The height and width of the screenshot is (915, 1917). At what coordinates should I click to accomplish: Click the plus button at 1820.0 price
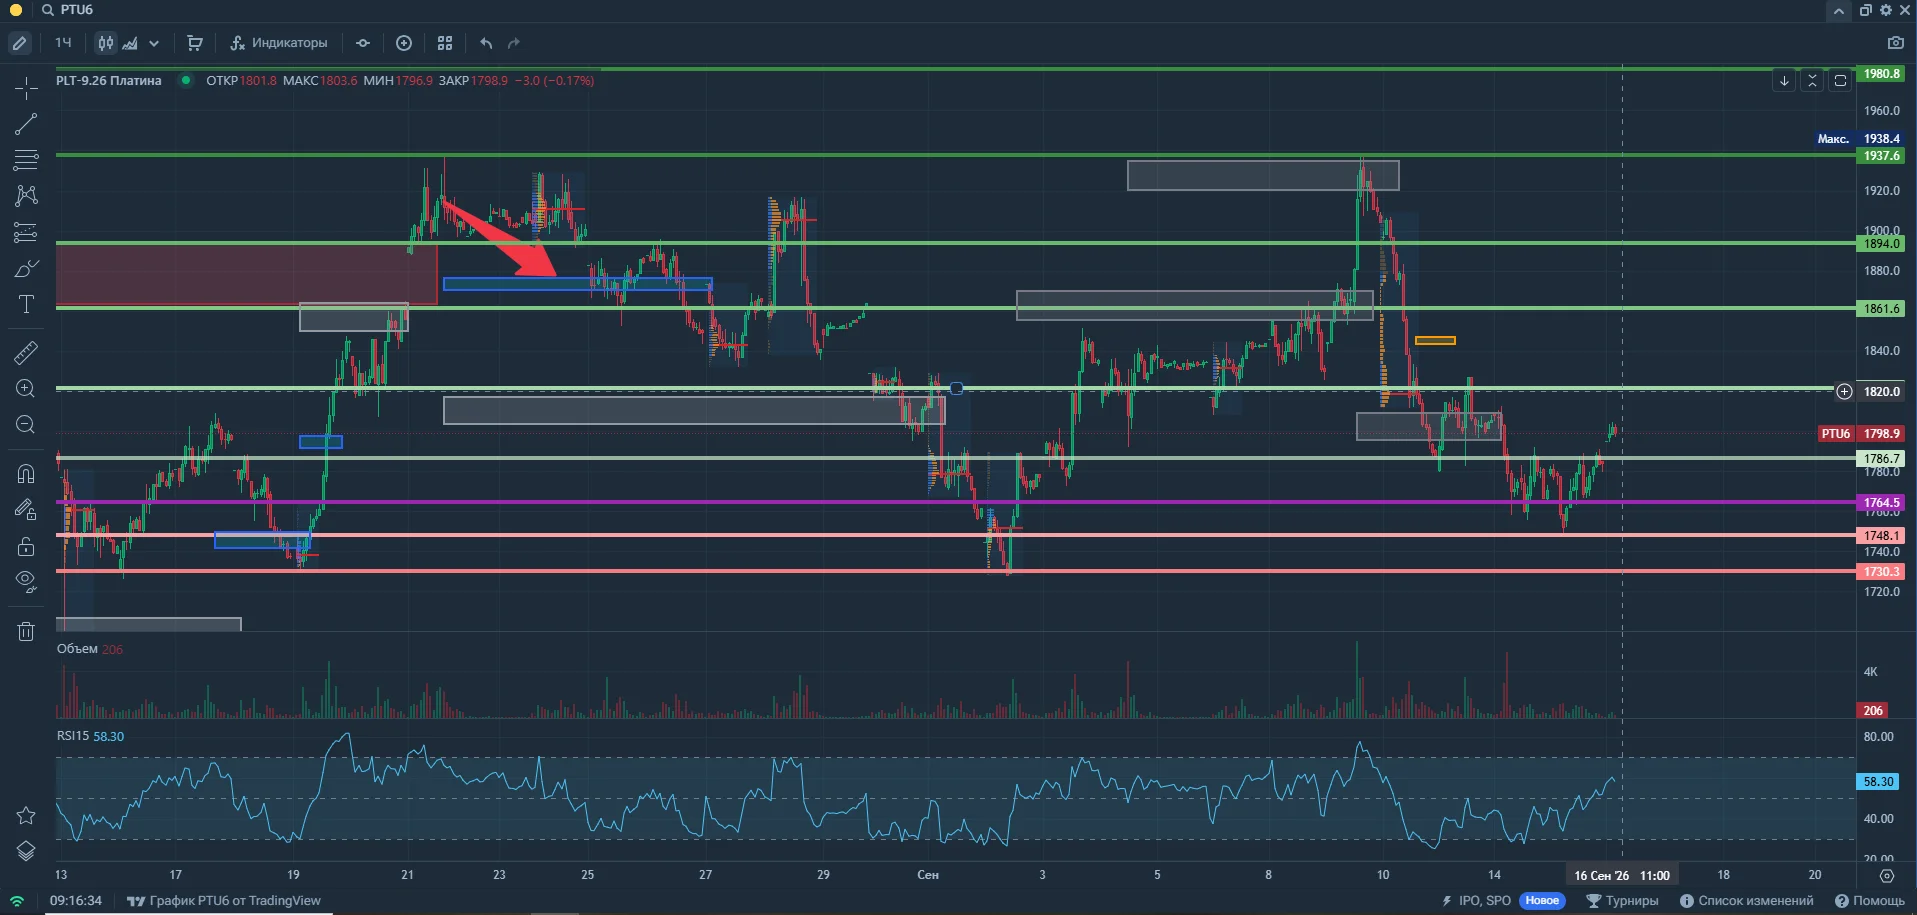(1844, 392)
